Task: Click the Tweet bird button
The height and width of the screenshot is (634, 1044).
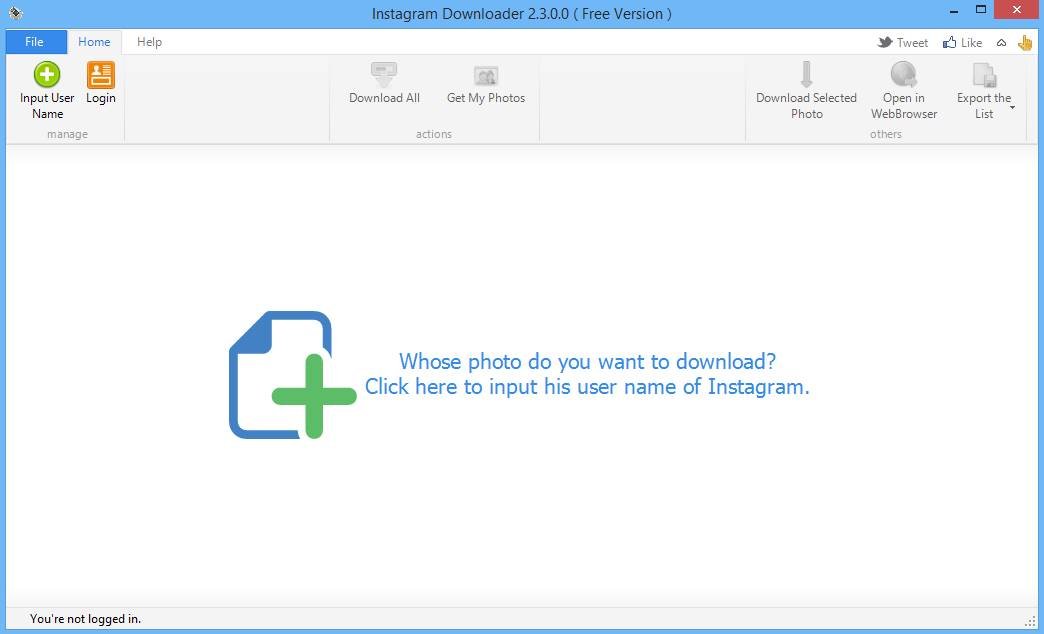Action: pos(903,43)
